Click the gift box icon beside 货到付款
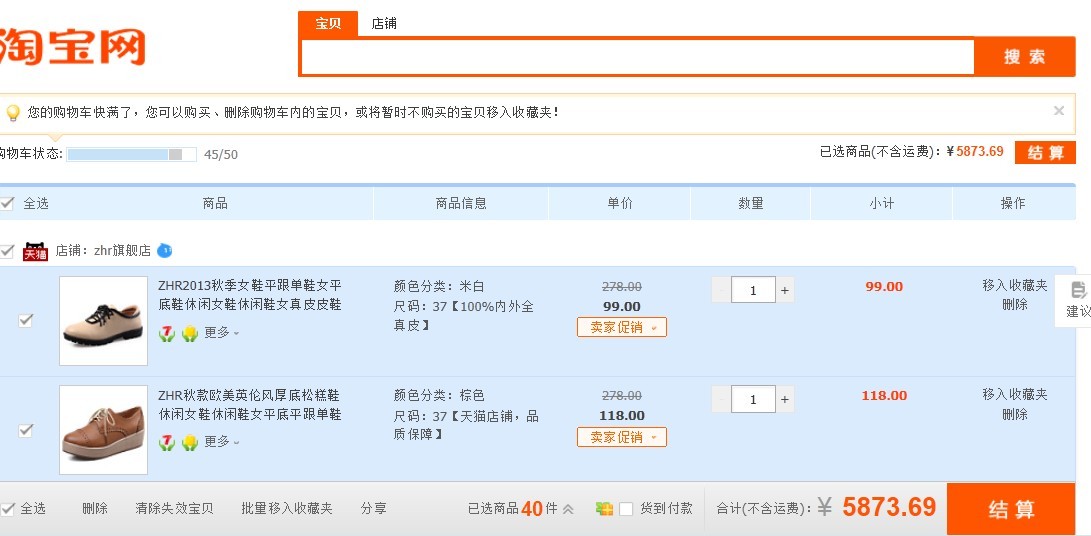1091x536 pixels. click(x=604, y=509)
